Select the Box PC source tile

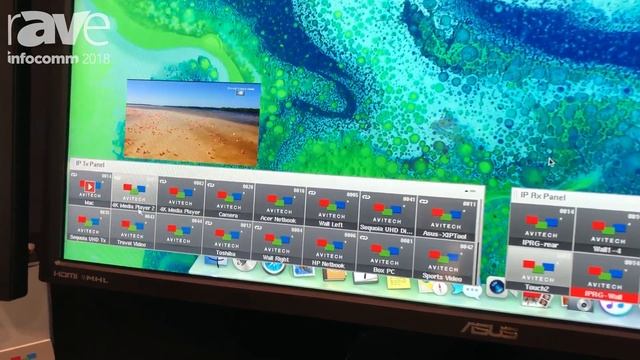384,254
